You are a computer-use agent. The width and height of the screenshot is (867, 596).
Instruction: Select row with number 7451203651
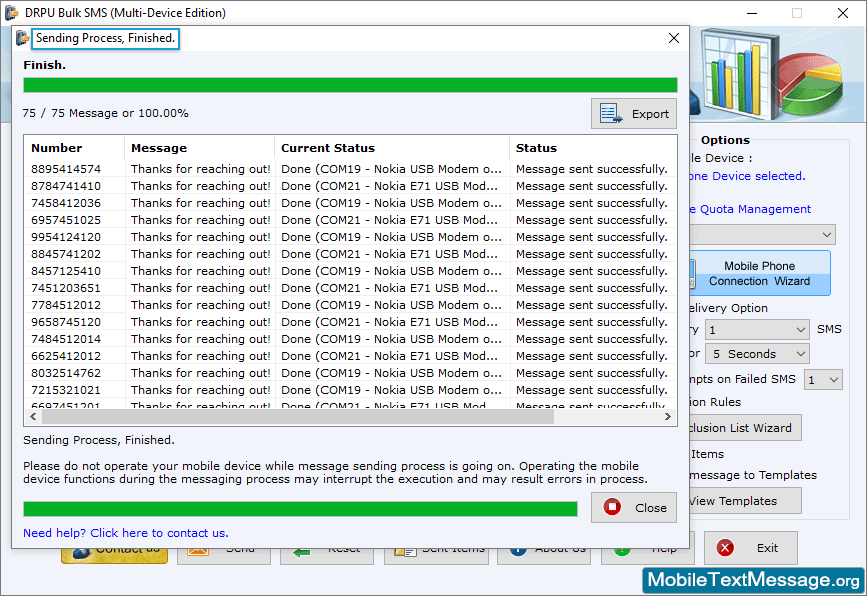(x=350, y=288)
